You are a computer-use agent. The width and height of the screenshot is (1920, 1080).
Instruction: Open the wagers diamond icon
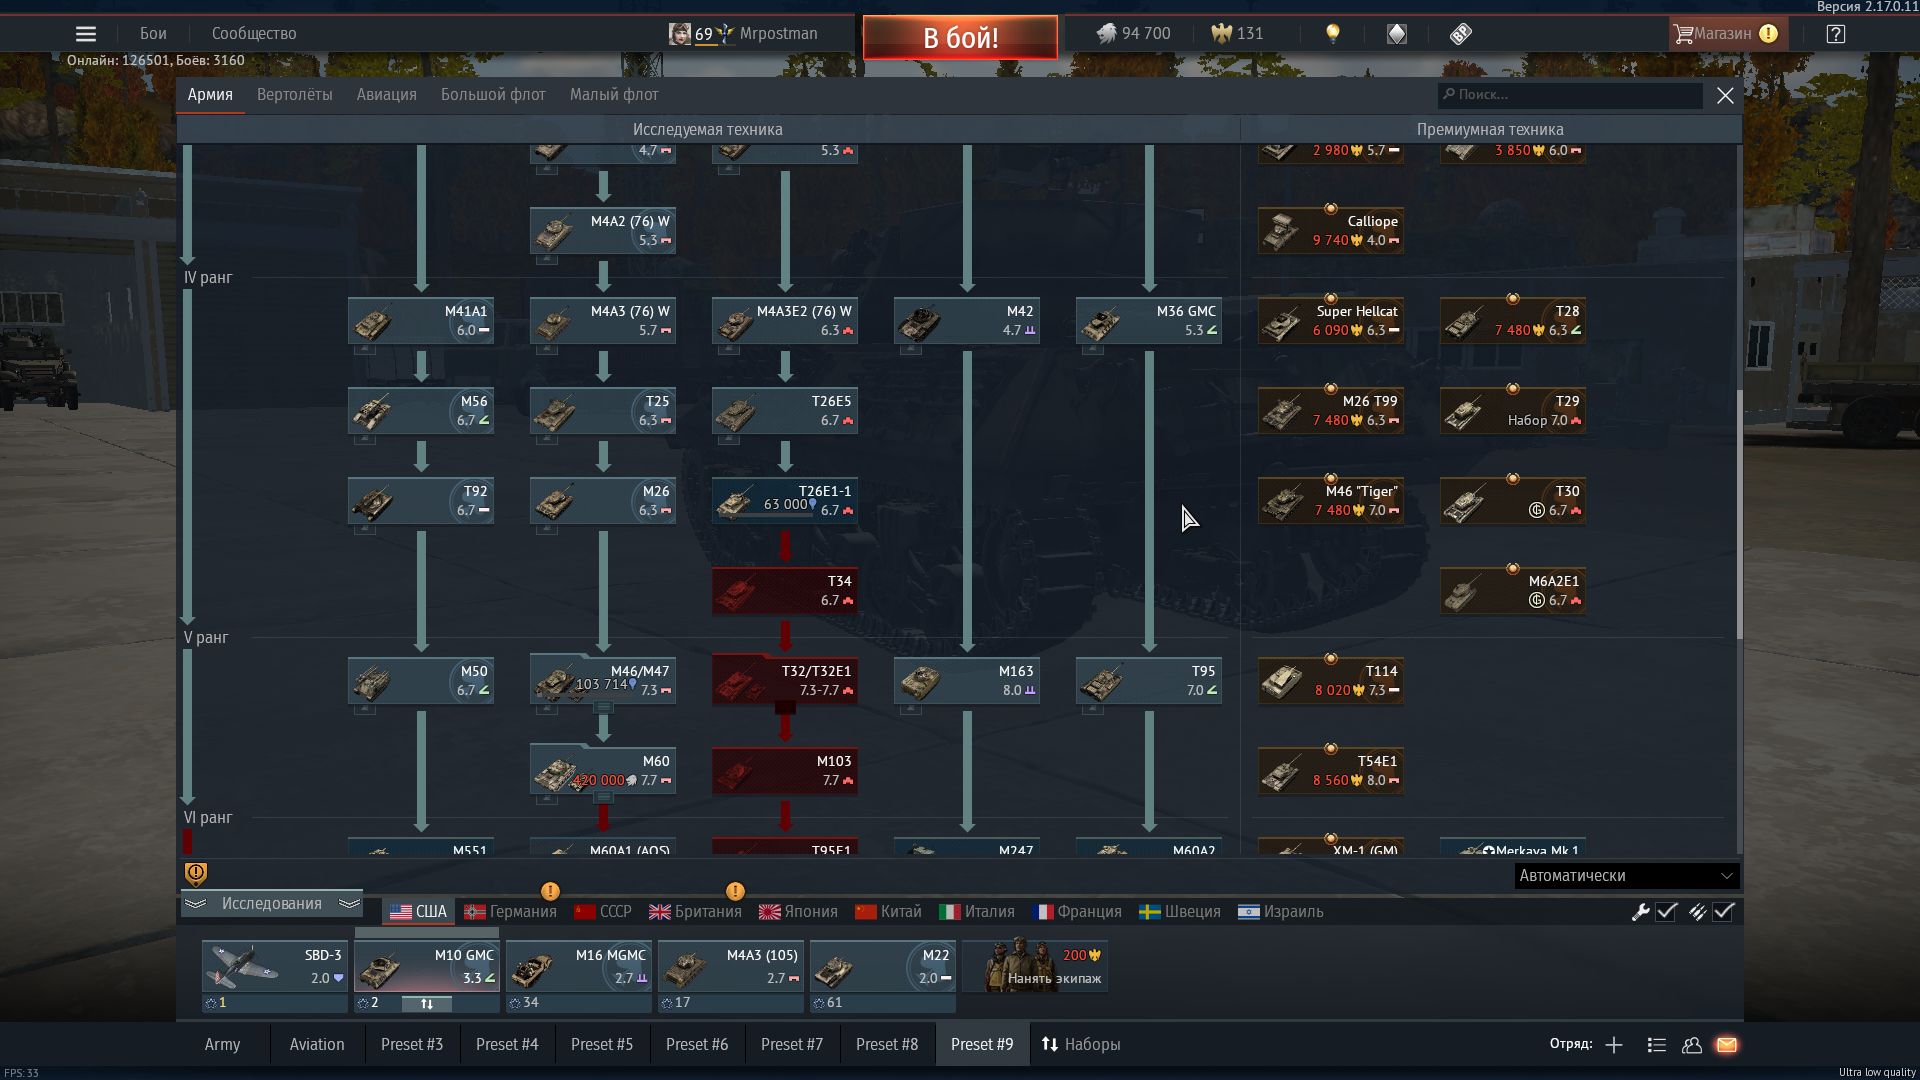(1397, 34)
